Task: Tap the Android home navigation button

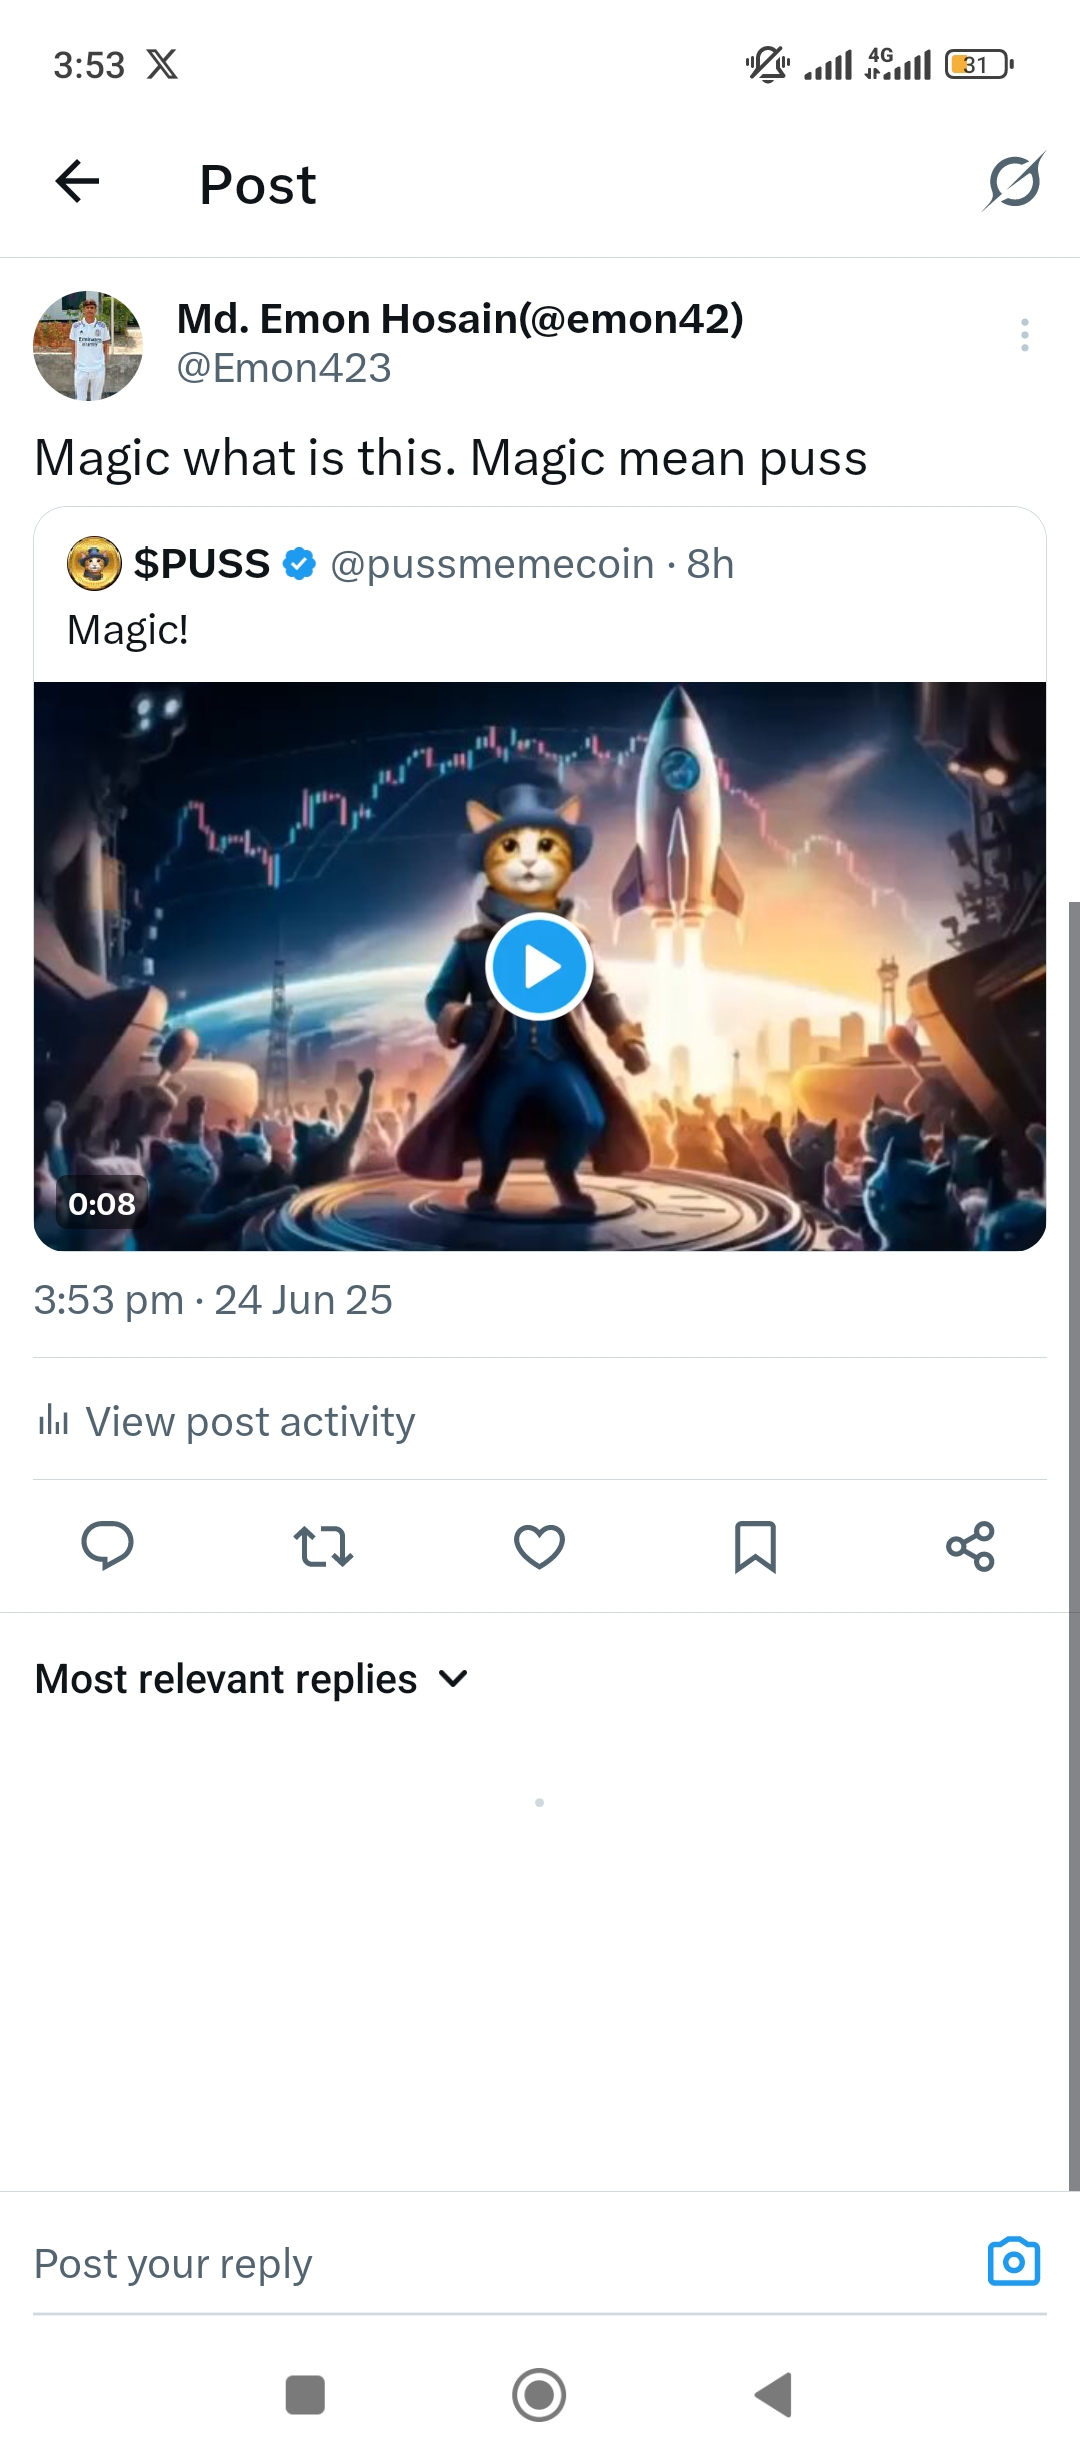Action: [539, 2395]
